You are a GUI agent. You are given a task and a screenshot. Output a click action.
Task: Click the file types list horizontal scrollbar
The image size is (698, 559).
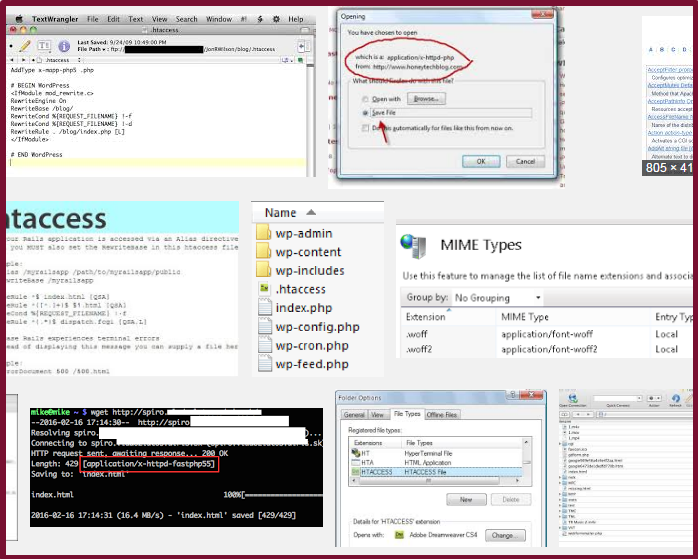coord(436,481)
